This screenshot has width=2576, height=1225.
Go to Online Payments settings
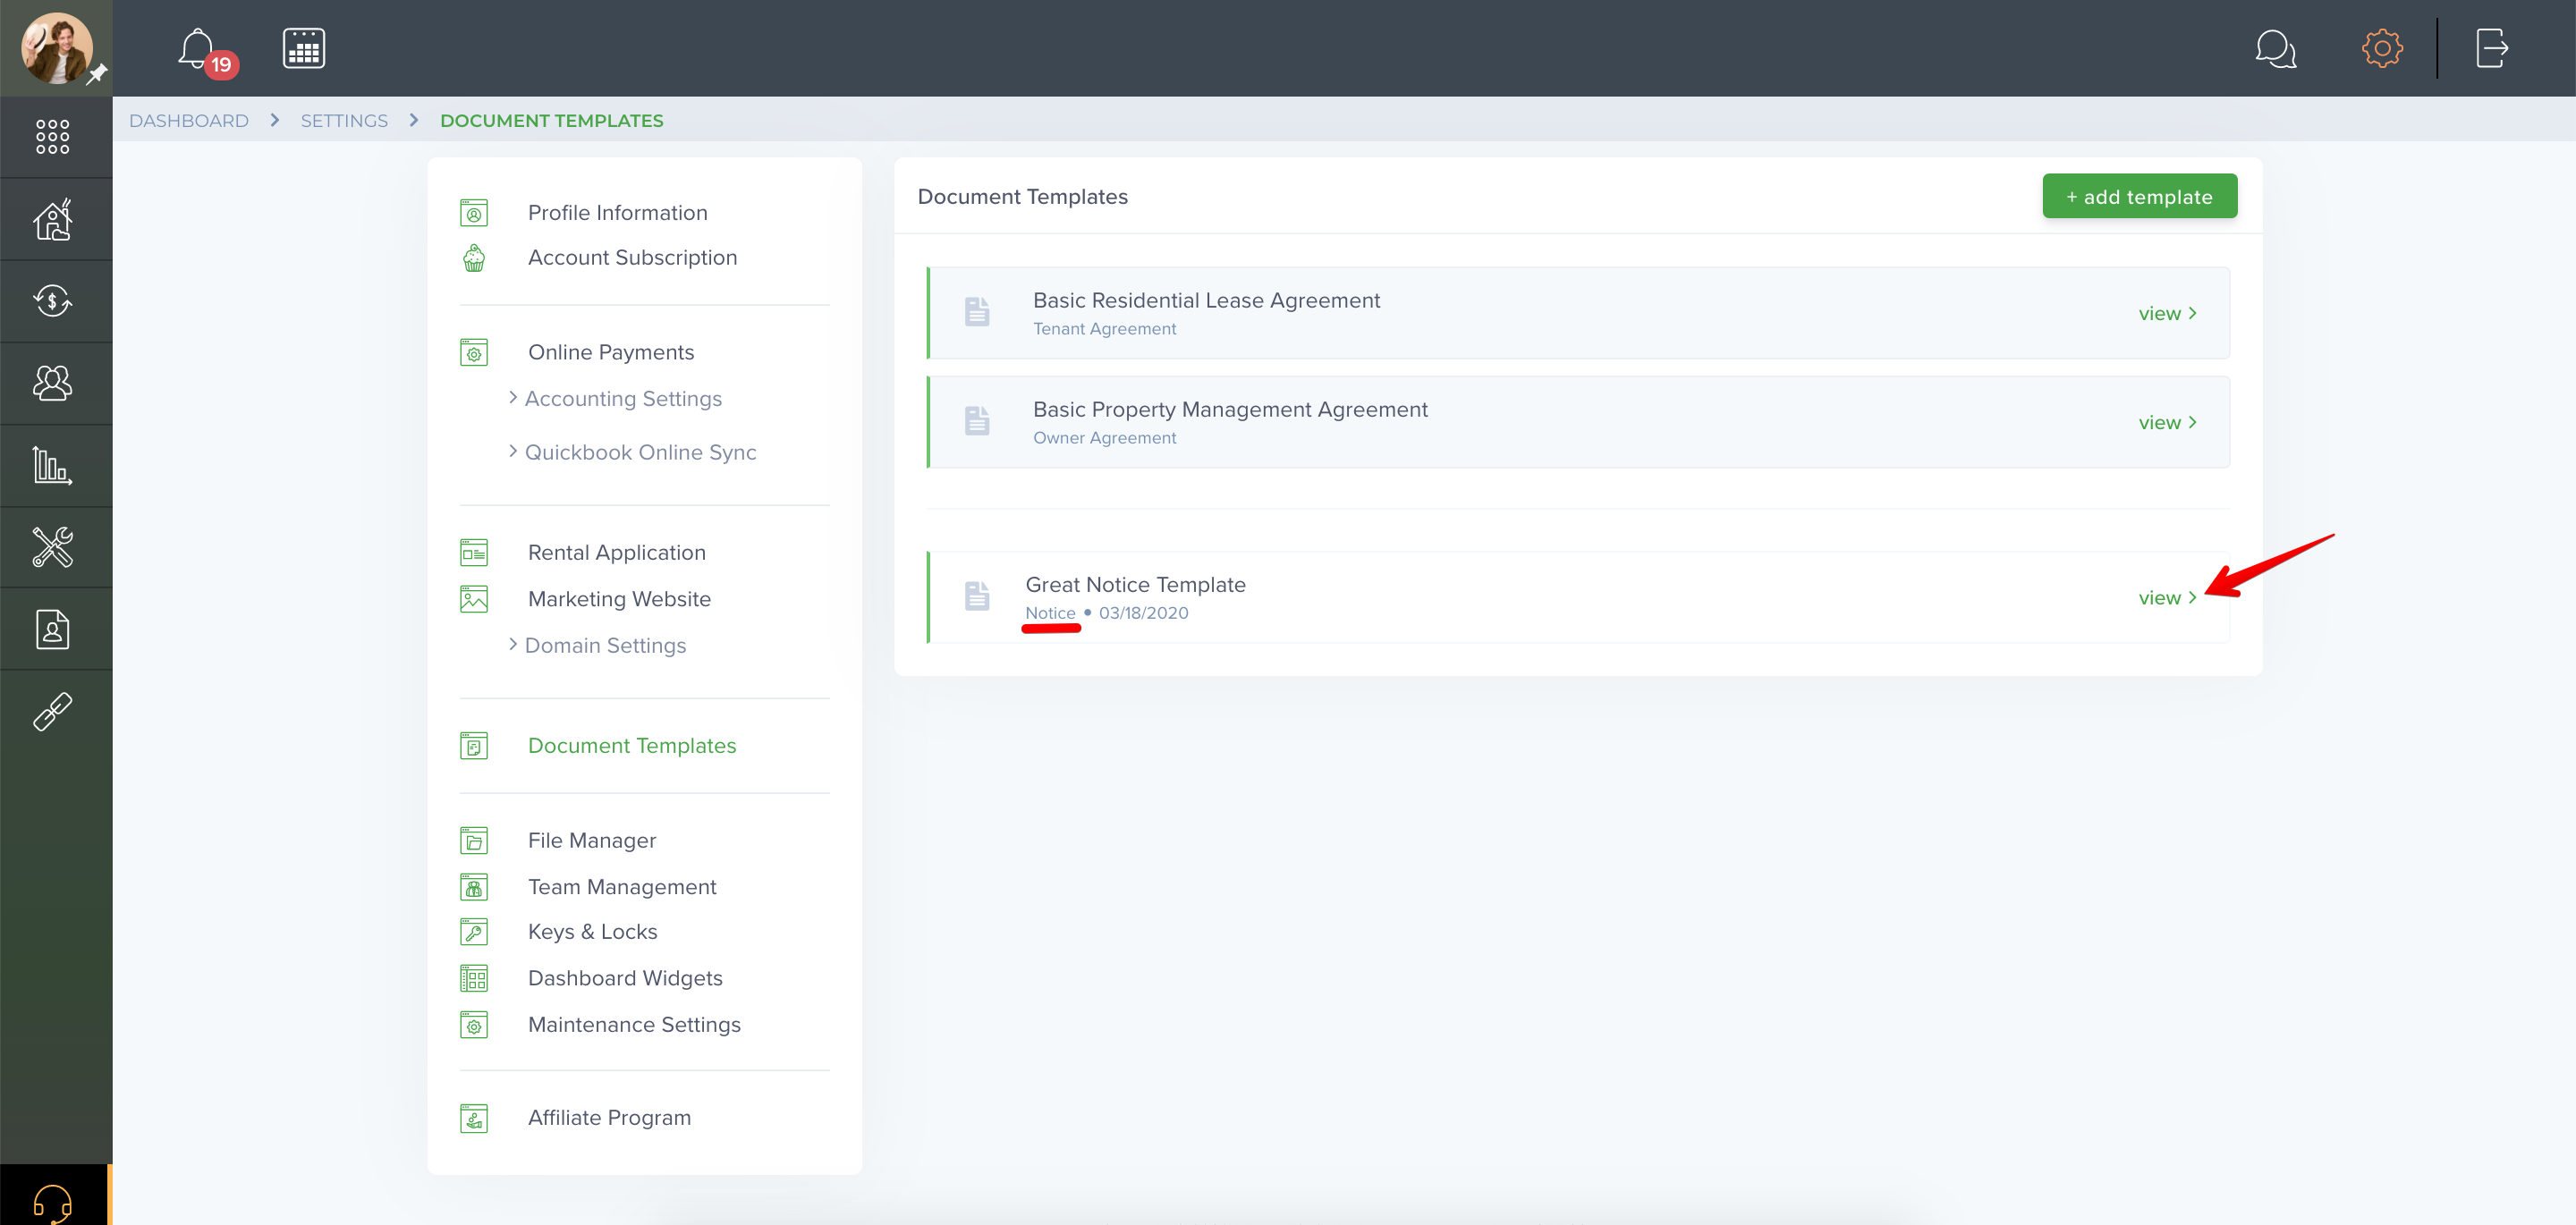coord(610,353)
